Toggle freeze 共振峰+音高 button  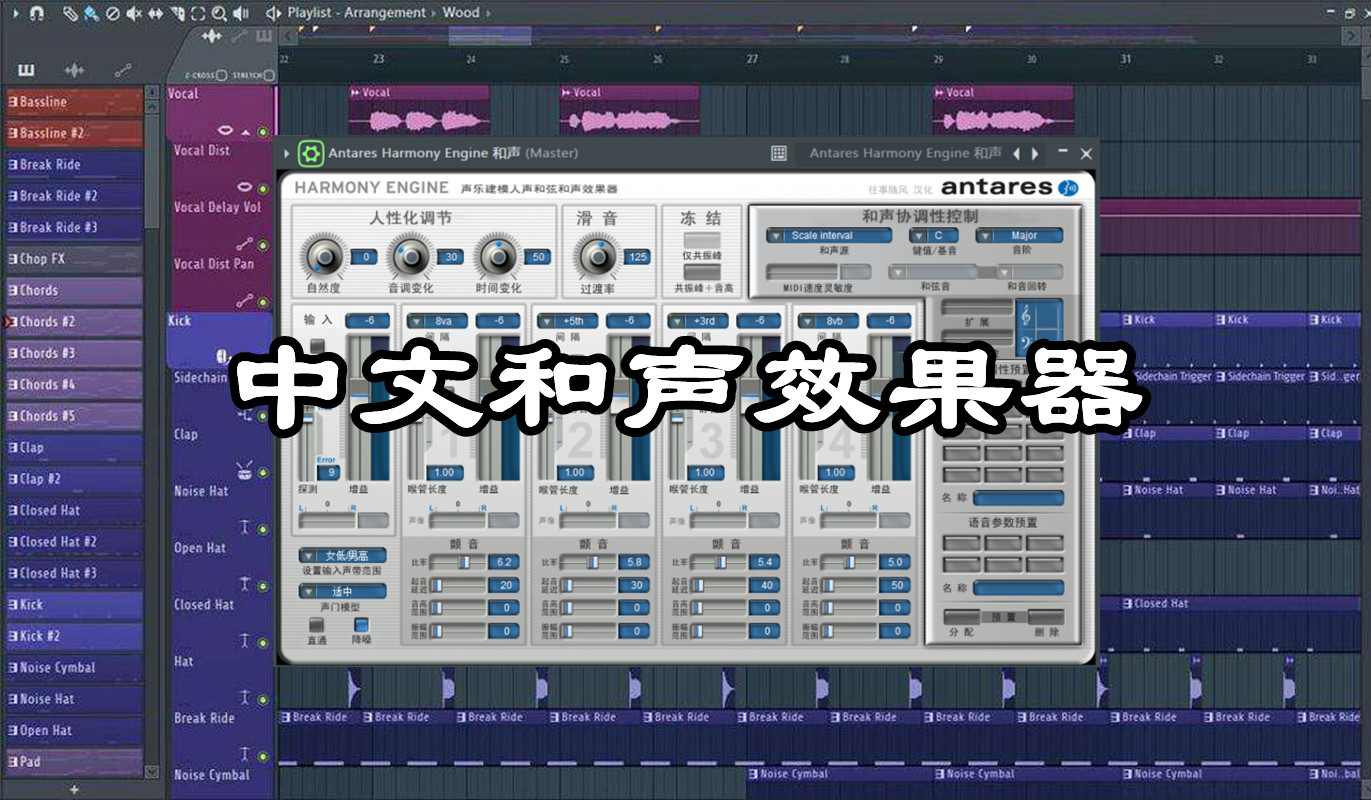[x=701, y=271]
